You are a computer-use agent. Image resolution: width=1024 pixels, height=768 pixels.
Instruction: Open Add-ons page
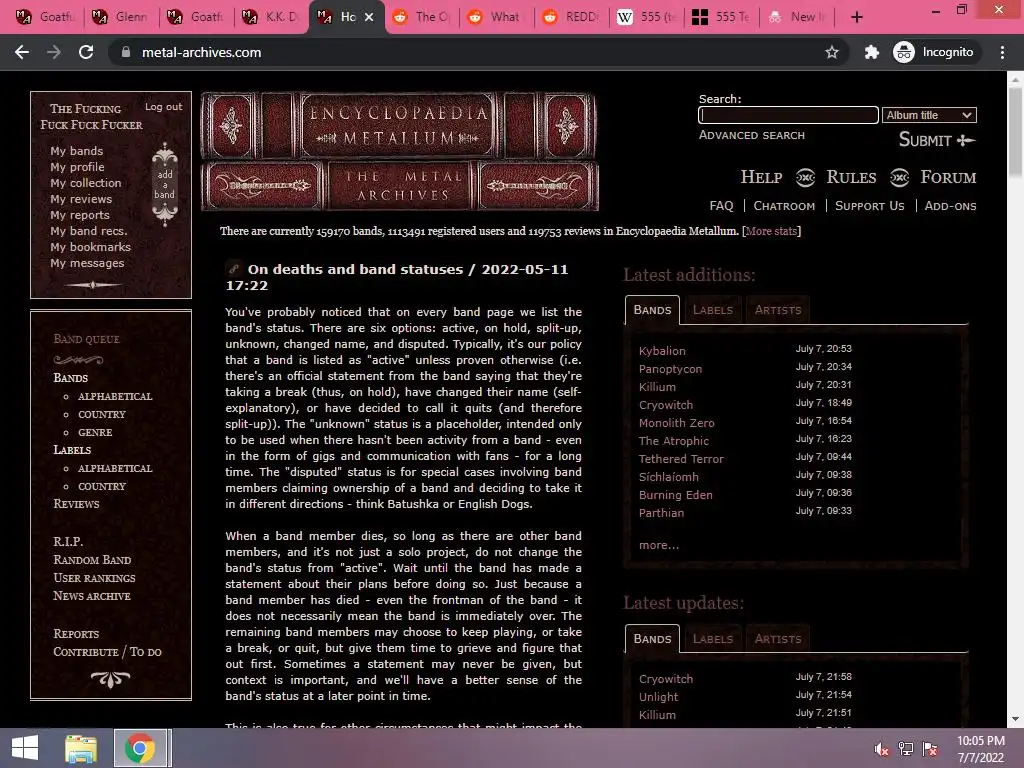tap(950, 206)
